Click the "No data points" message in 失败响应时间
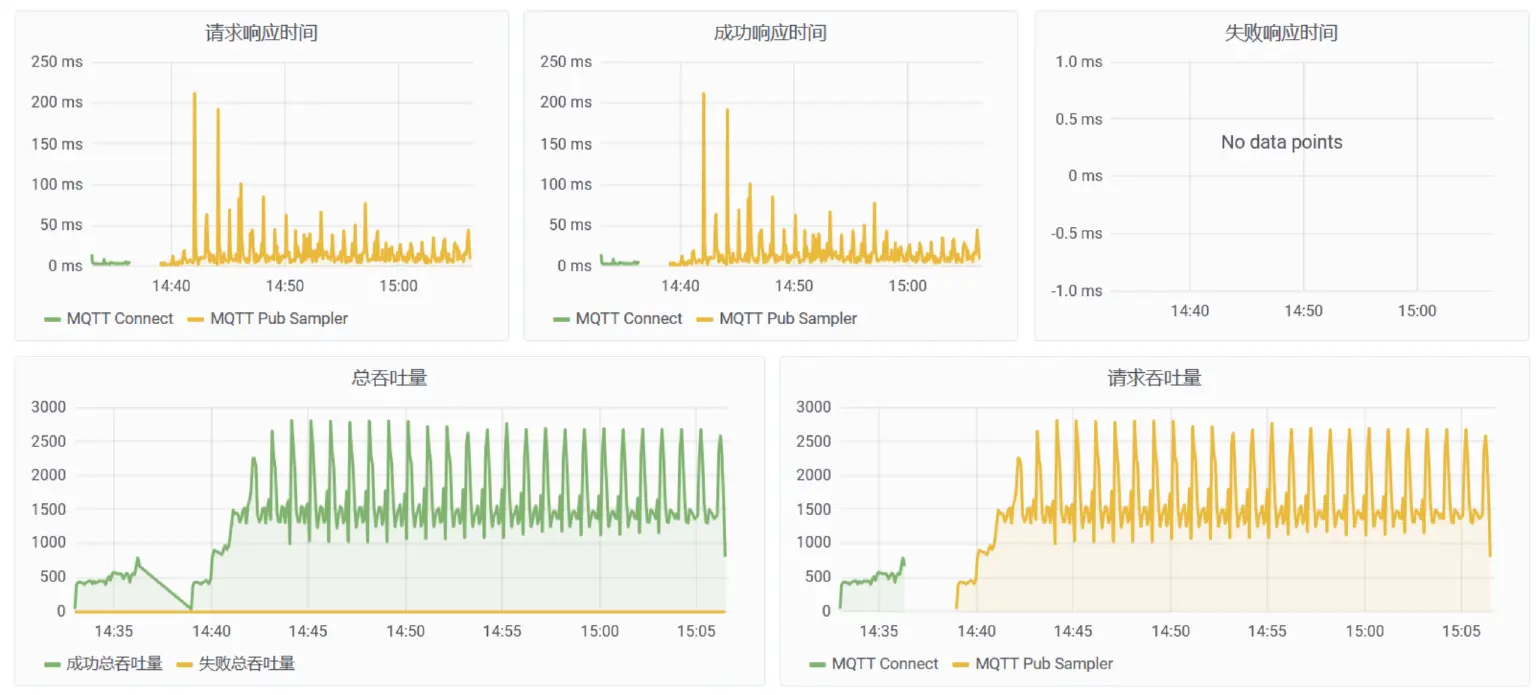 [1281, 142]
